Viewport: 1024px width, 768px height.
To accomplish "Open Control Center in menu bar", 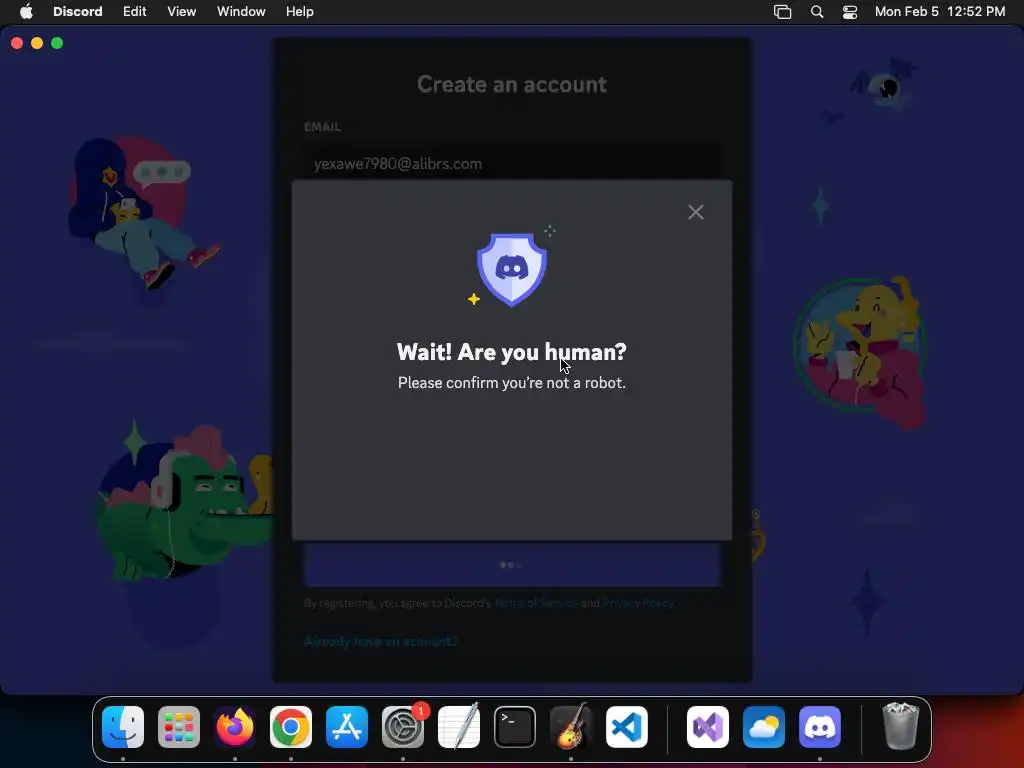I will tap(850, 12).
